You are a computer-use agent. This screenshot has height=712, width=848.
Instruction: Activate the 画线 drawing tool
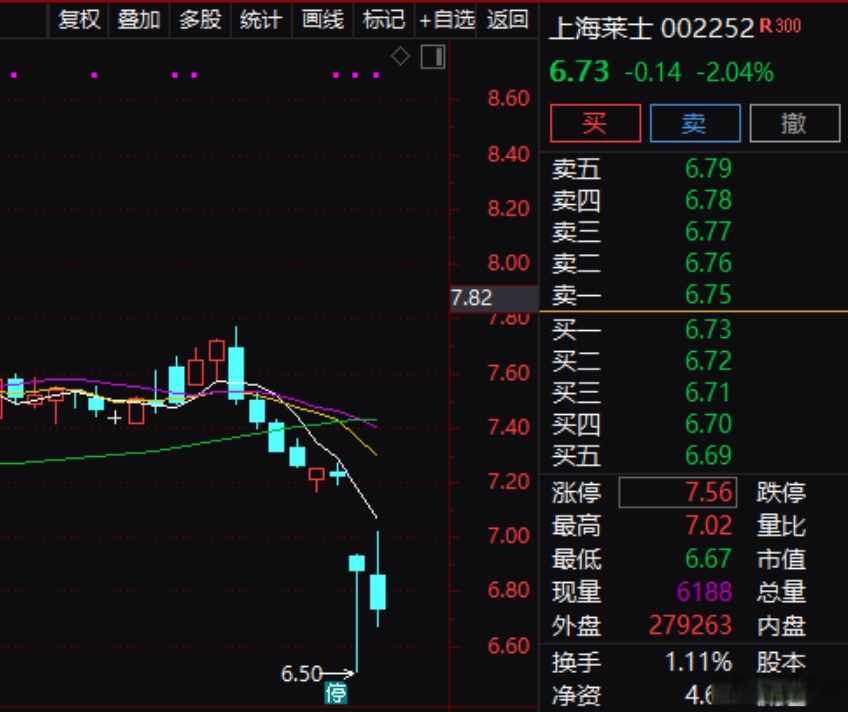323,20
